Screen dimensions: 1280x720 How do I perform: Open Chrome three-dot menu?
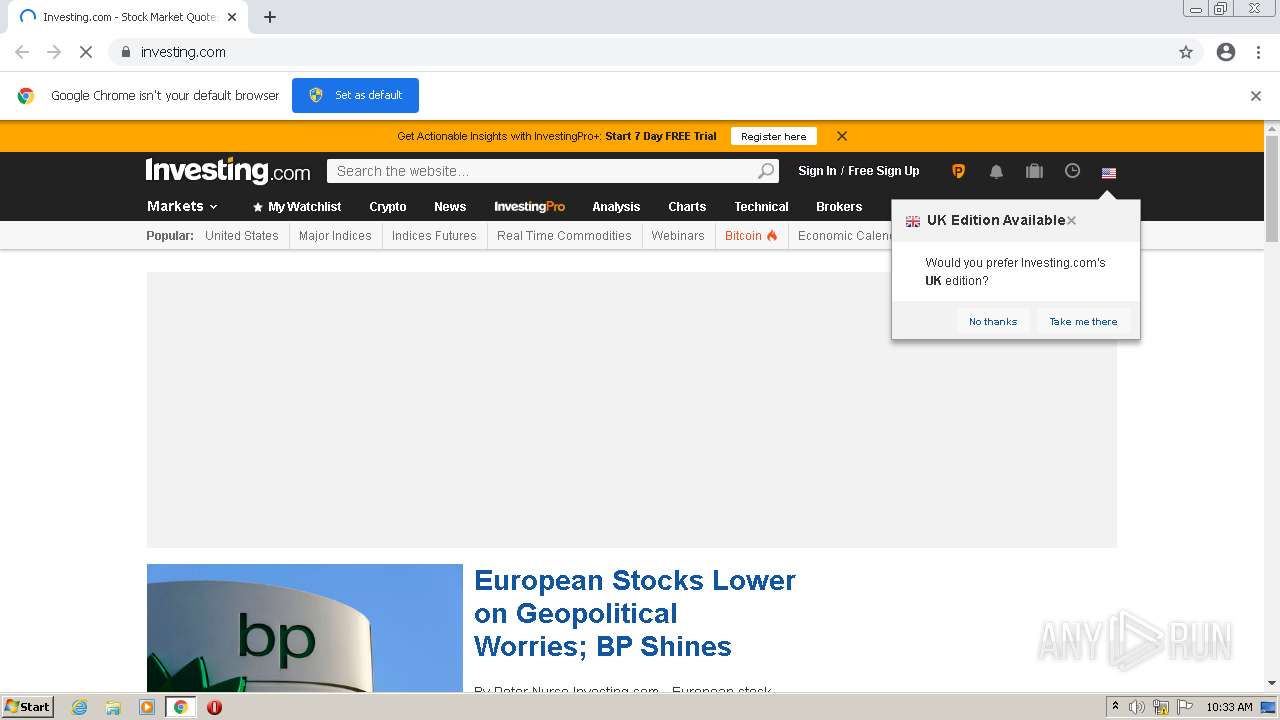[x=1259, y=52]
